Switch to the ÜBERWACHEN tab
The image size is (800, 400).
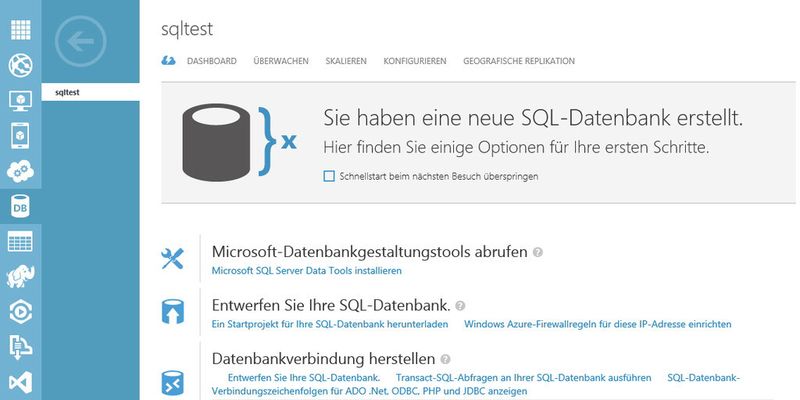[x=281, y=61]
